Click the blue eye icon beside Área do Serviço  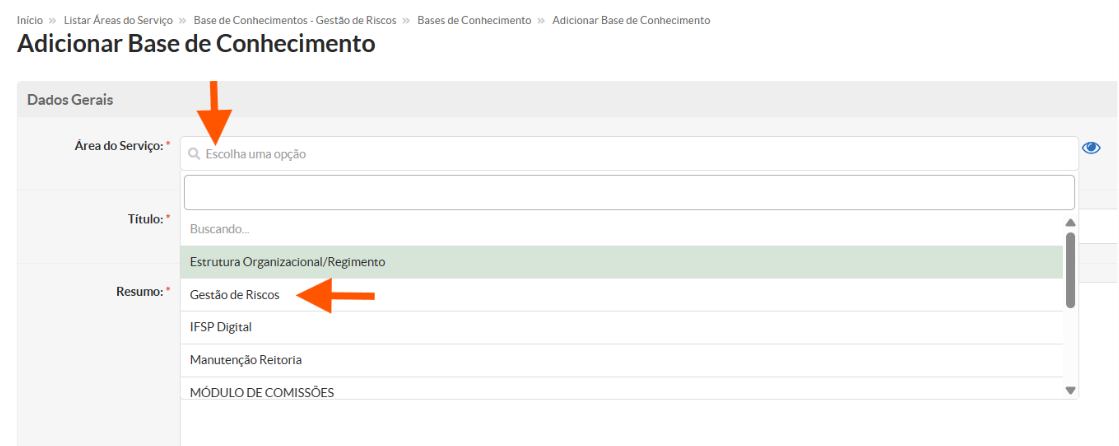click(1091, 148)
